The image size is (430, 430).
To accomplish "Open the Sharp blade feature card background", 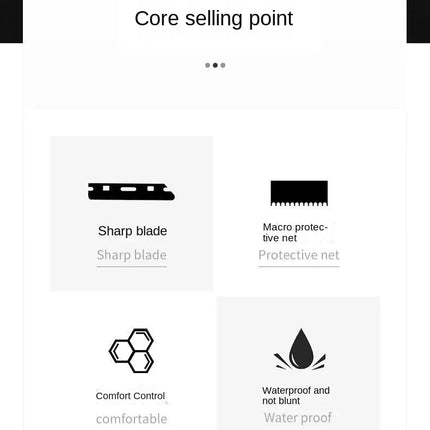I will [x=132, y=213].
